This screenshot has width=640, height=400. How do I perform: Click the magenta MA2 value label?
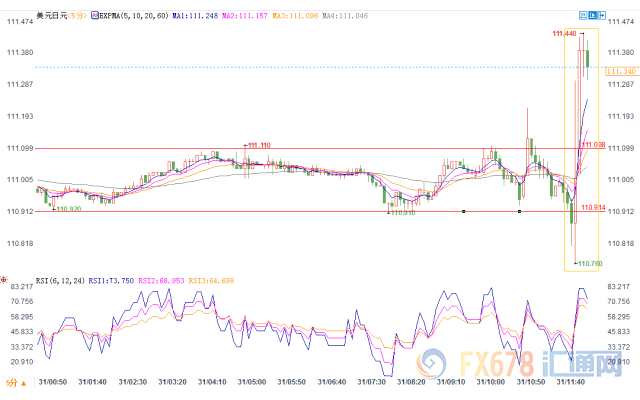(245, 16)
